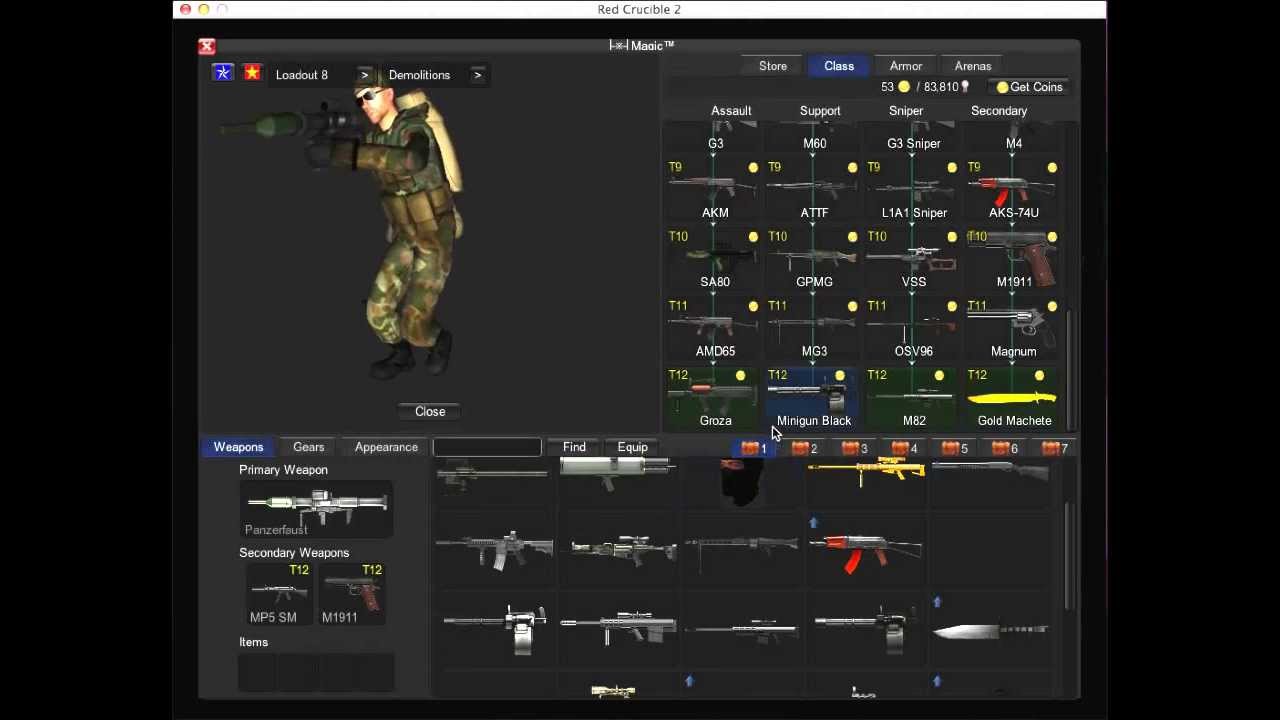Click the gold sniper rifle in inventory
Image resolution: width=1280 pixels, height=720 pixels.
pyautogui.click(x=866, y=472)
